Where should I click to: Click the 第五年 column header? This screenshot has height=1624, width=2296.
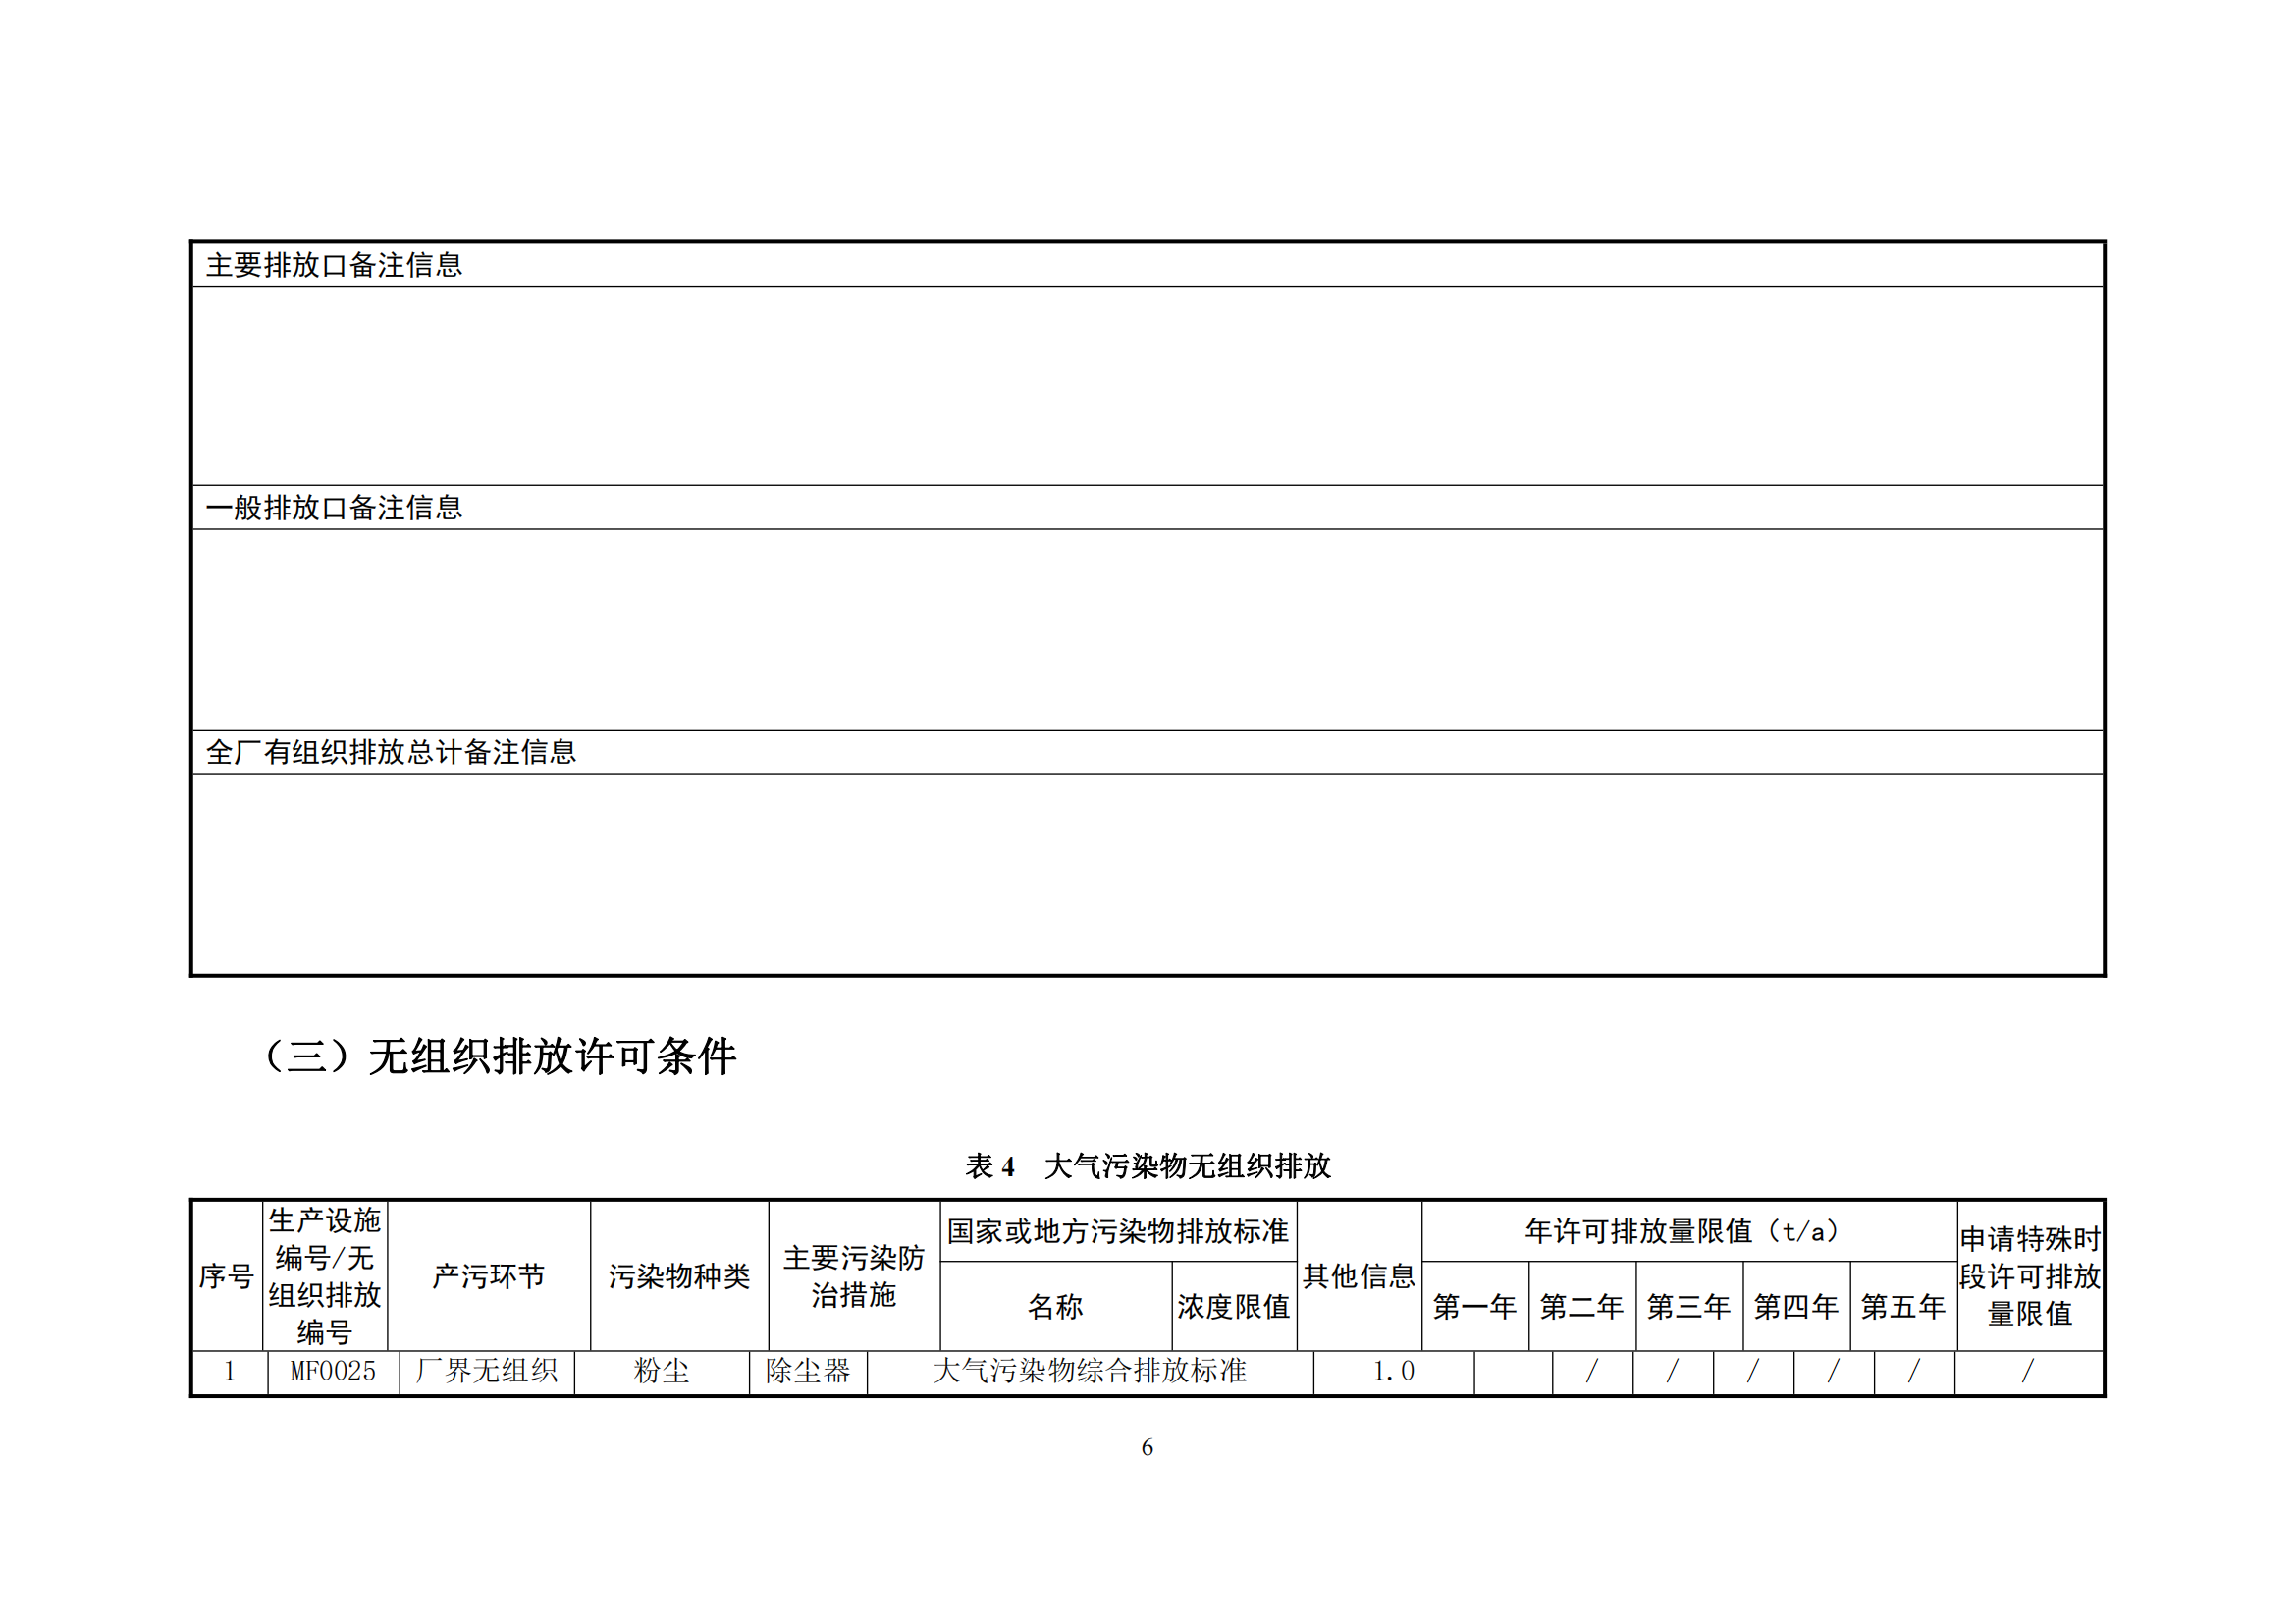pos(1903,1307)
